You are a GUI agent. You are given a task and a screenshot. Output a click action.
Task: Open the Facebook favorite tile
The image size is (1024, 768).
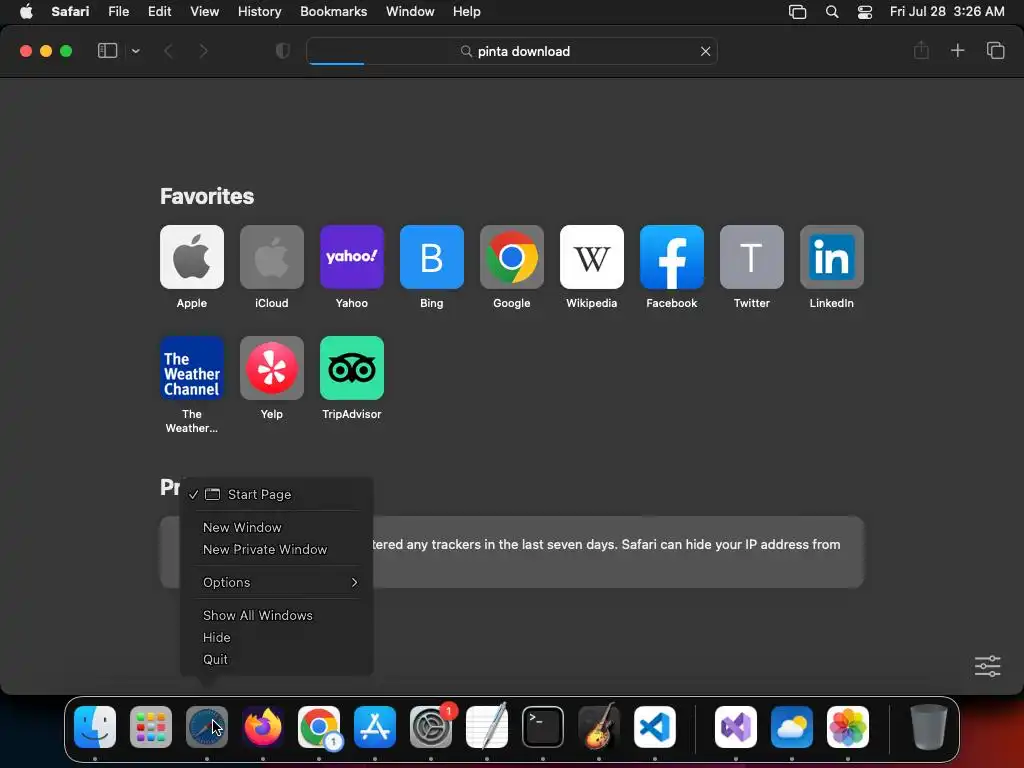pyautogui.click(x=671, y=257)
